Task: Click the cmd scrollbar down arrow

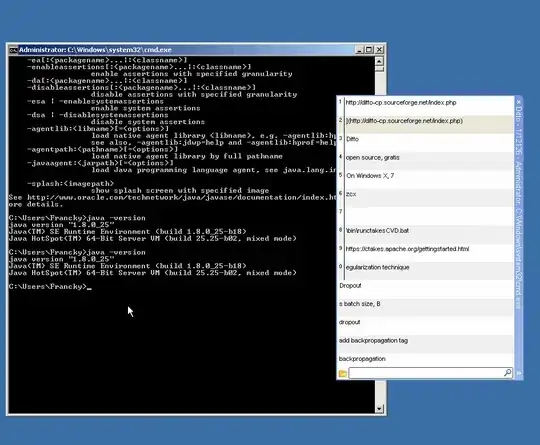Action: [379, 409]
